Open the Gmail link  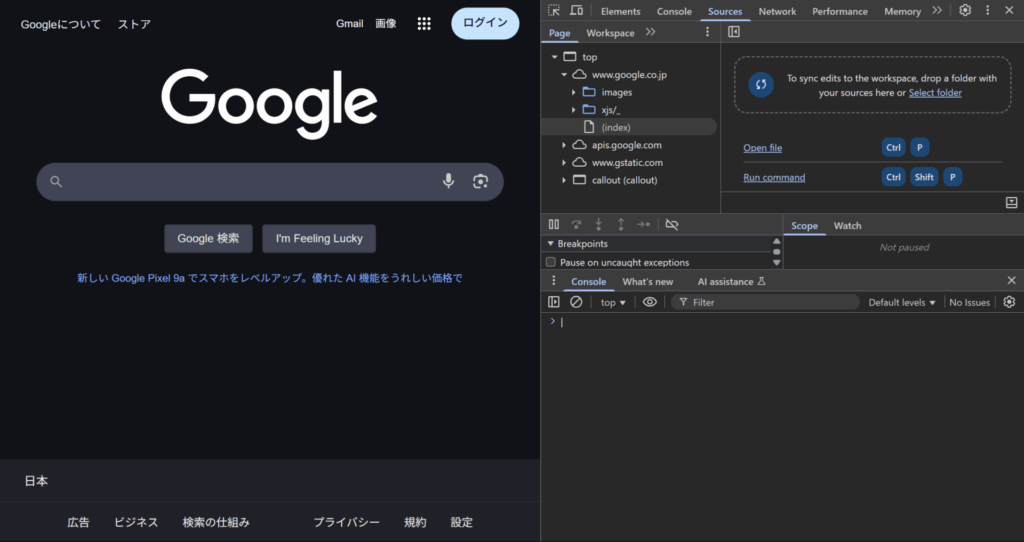click(349, 24)
